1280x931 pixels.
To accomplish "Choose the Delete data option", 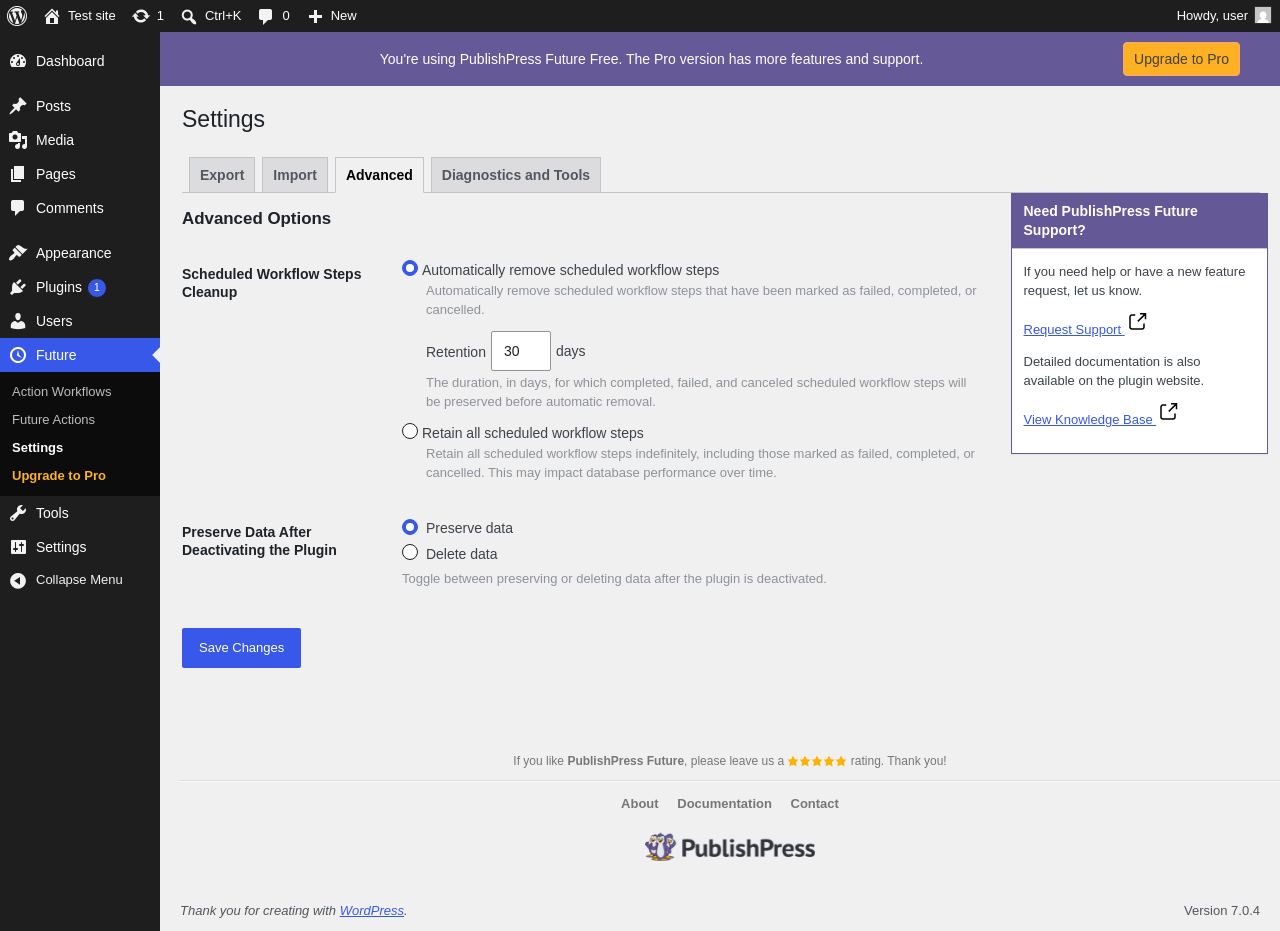I will tap(410, 552).
